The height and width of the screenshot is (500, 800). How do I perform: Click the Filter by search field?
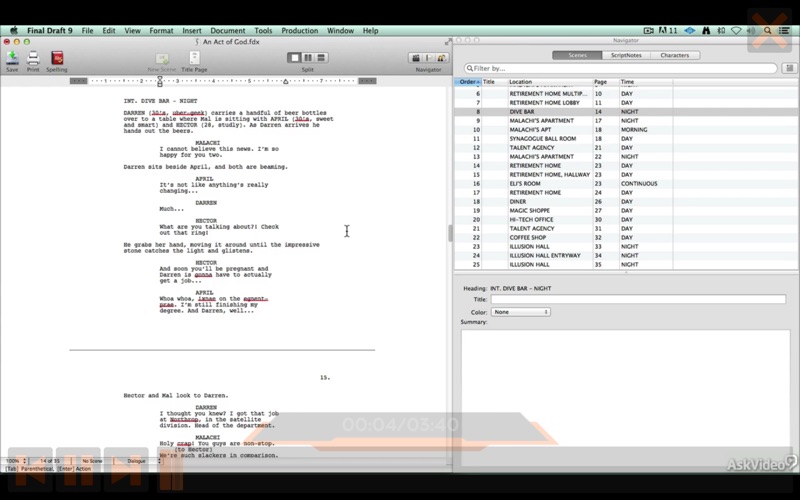(620, 68)
